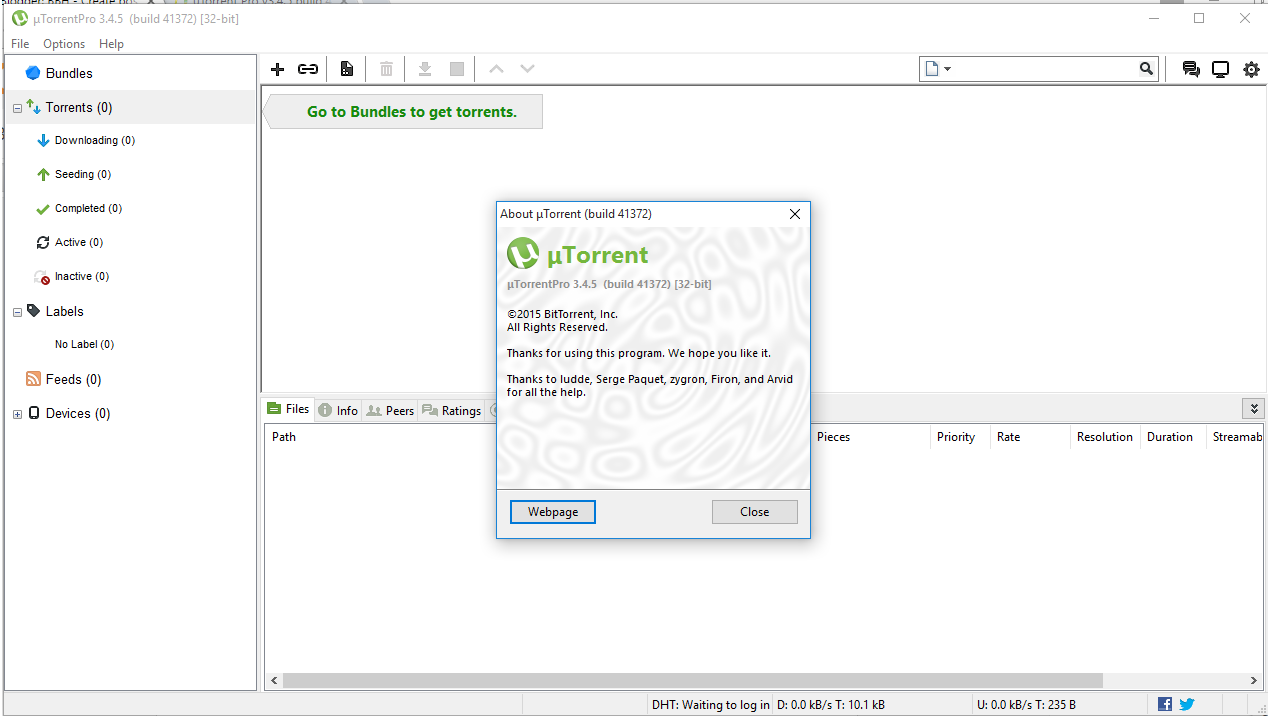
Task: Select Feeds (0) in sidebar
Action: 73,379
